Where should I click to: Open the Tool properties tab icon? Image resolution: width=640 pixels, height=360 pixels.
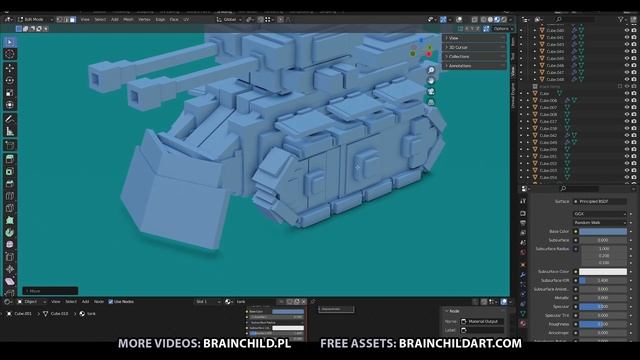(523, 201)
